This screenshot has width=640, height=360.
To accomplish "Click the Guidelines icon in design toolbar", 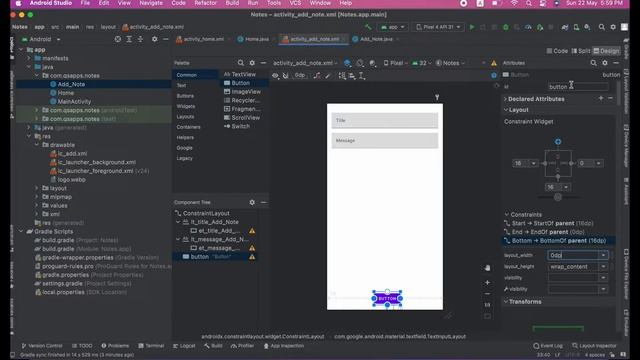I will (362, 76).
